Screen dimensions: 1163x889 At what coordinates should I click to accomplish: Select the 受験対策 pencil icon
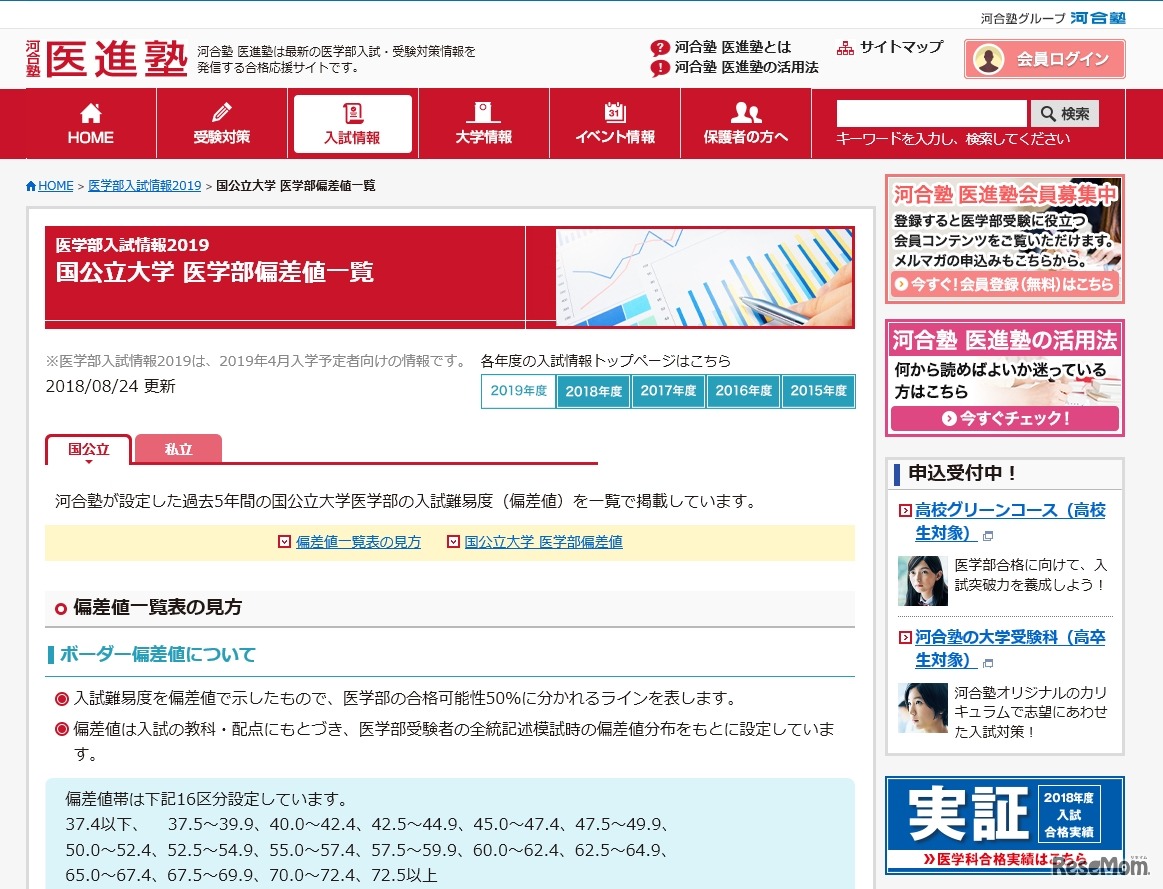(x=220, y=110)
